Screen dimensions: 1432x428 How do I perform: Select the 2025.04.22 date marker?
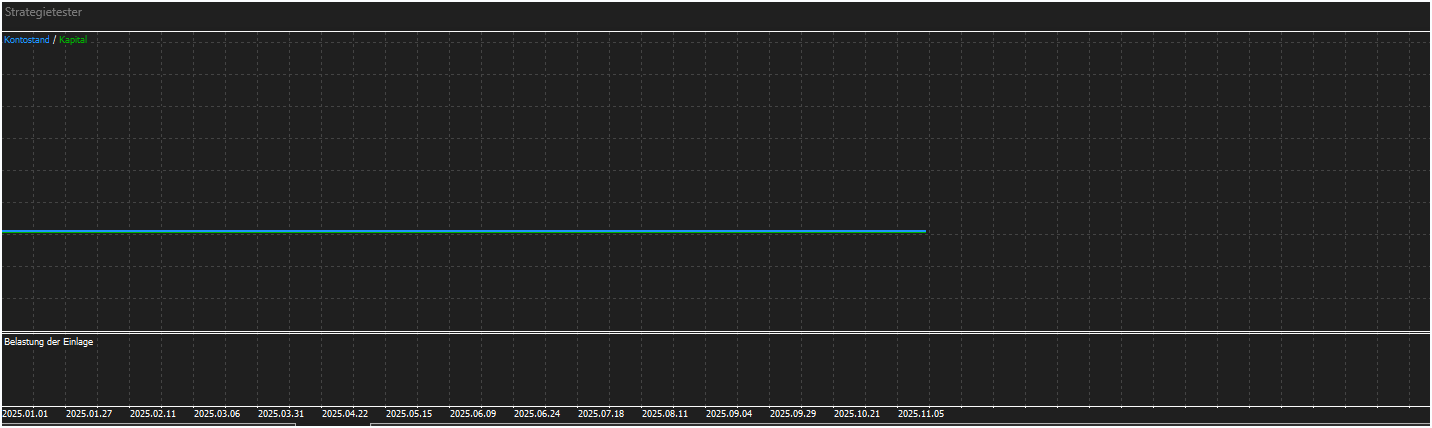345,413
